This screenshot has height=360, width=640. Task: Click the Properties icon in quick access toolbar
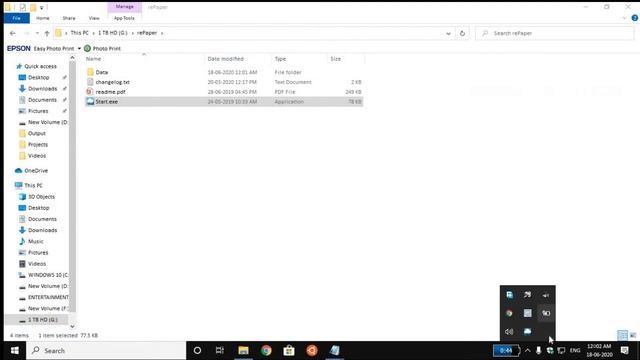pos(22,7)
